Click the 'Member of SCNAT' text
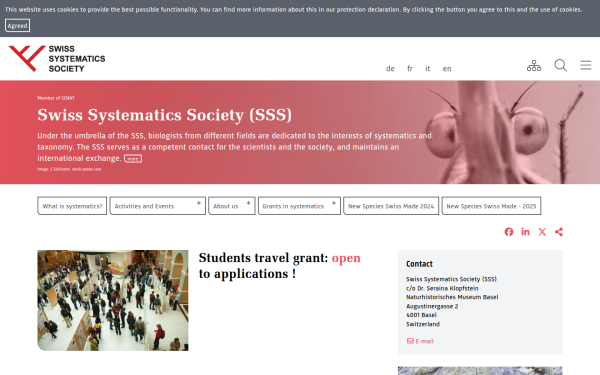 [x=56, y=98]
